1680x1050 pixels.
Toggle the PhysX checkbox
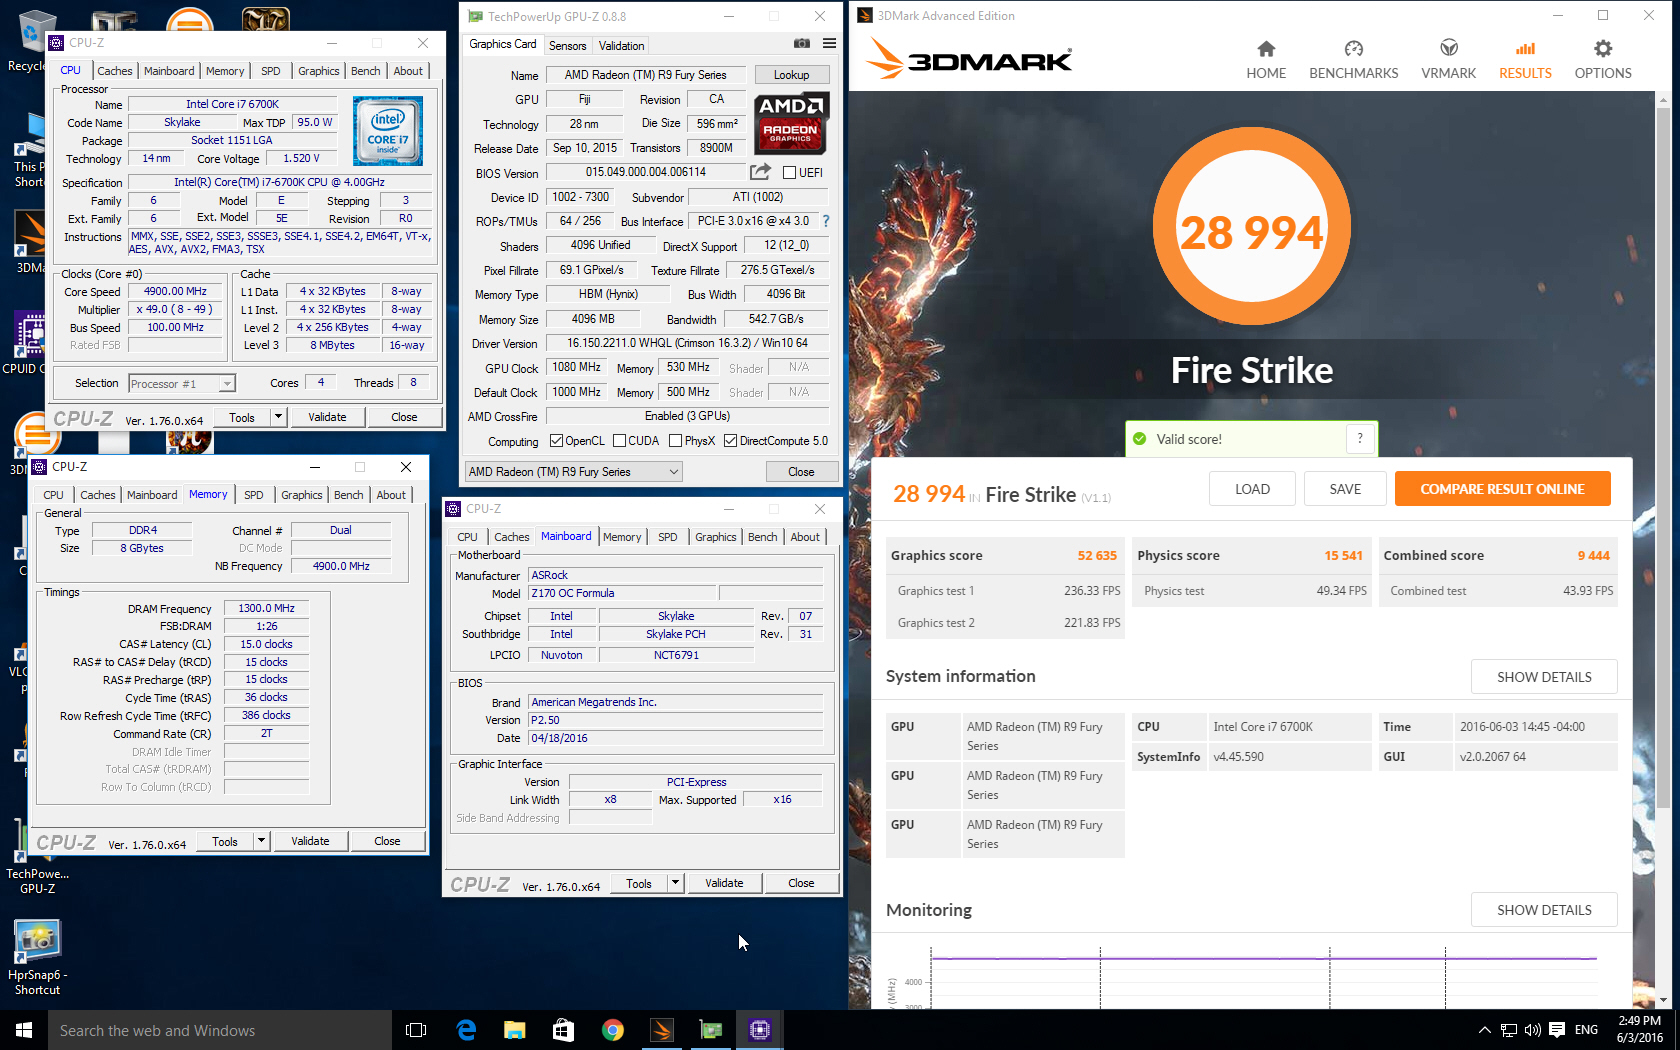pyautogui.click(x=676, y=441)
